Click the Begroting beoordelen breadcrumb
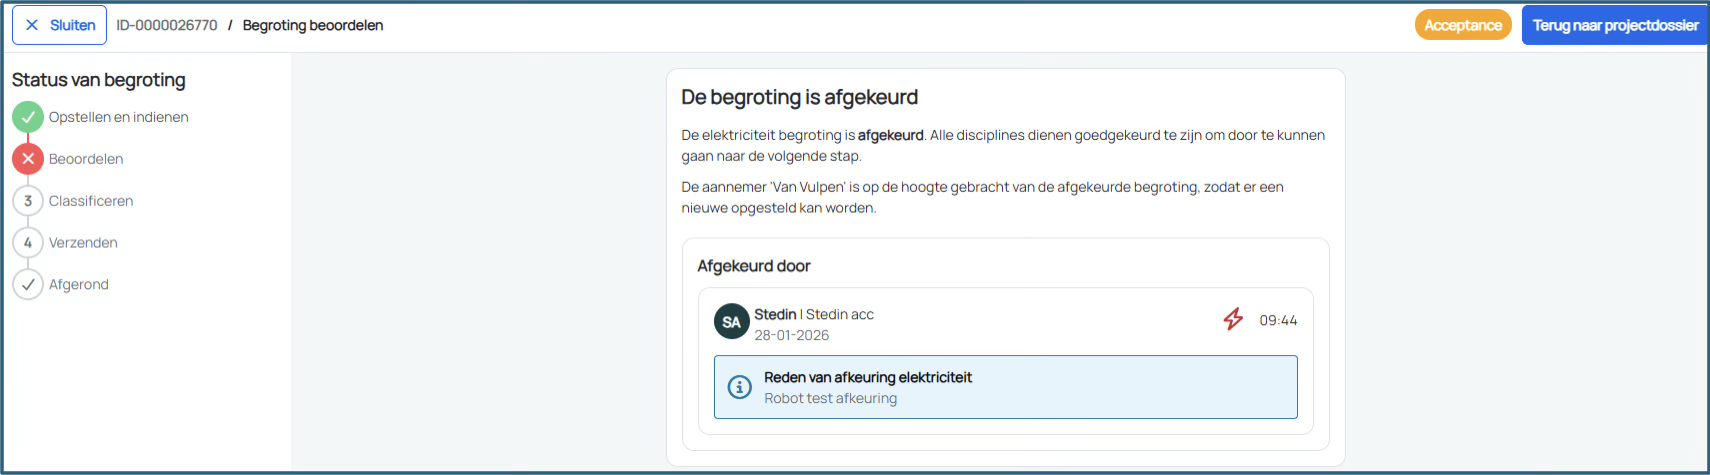This screenshot has width=1710, height=475. click(x=313, y=25)
